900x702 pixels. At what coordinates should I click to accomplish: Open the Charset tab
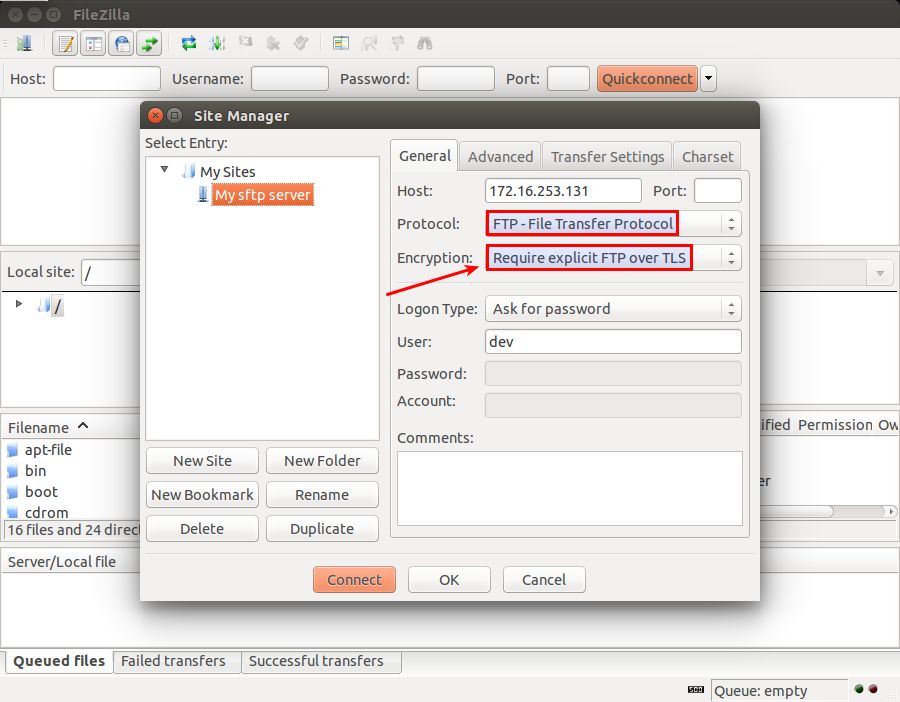[707, 157]
